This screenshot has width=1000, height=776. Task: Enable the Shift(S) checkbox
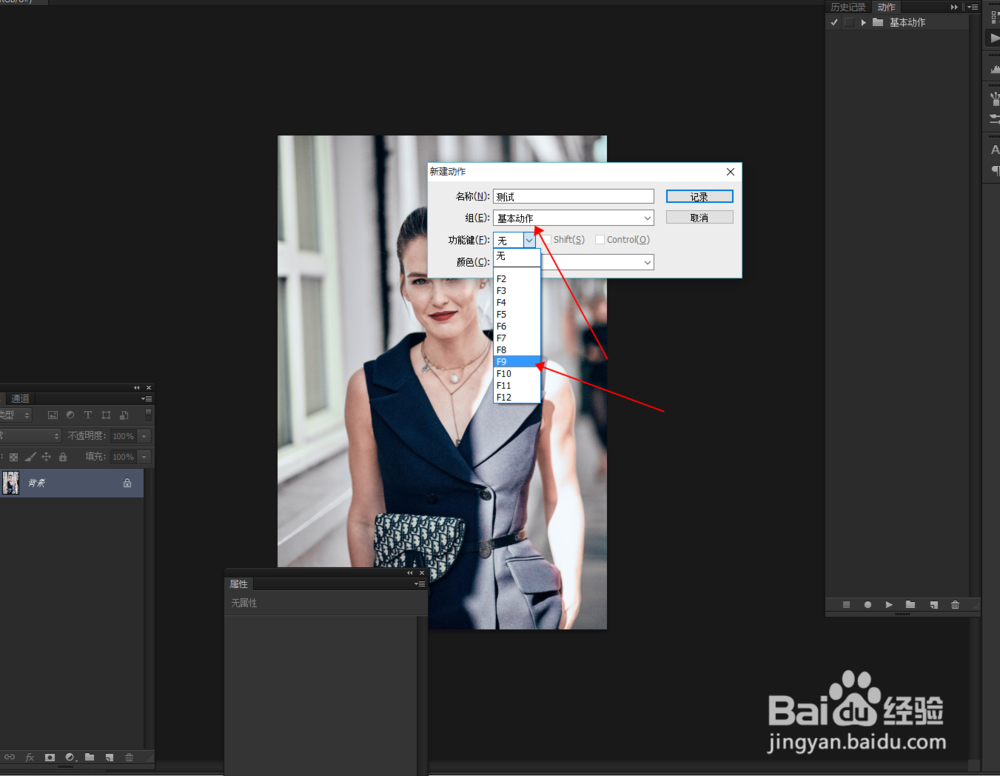(547, 240)
